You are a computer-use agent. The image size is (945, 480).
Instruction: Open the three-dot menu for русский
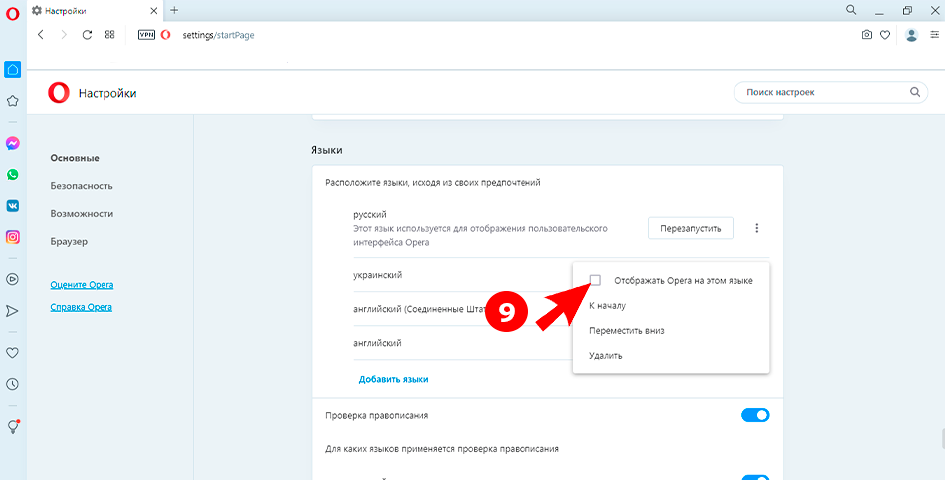(757, 228)
